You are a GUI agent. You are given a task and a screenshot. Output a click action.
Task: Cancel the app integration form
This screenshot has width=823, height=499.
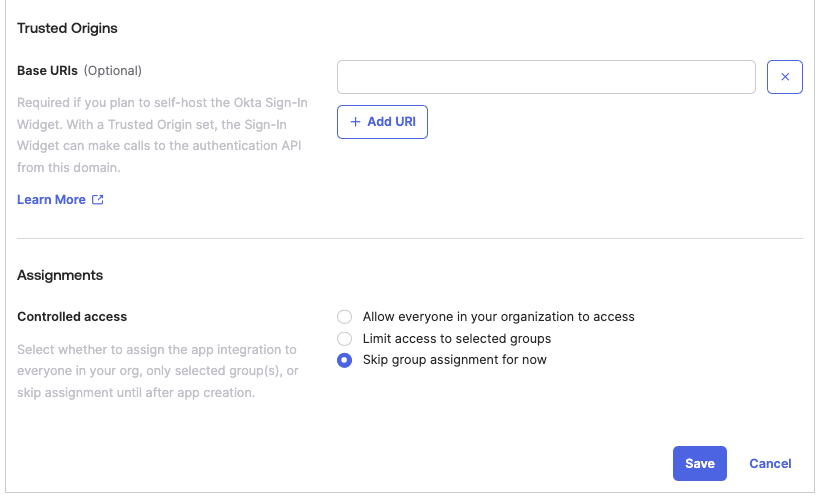(x=770, y=464)
